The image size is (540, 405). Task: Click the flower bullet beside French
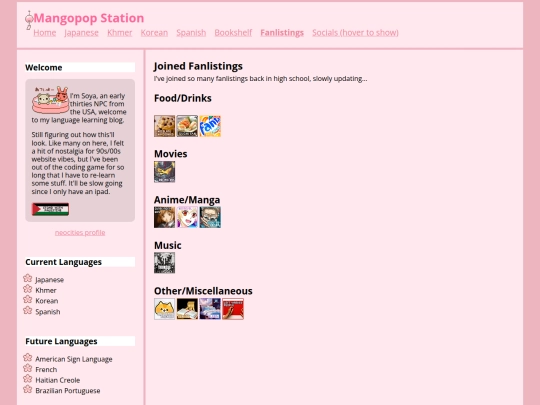click(28, 368)
